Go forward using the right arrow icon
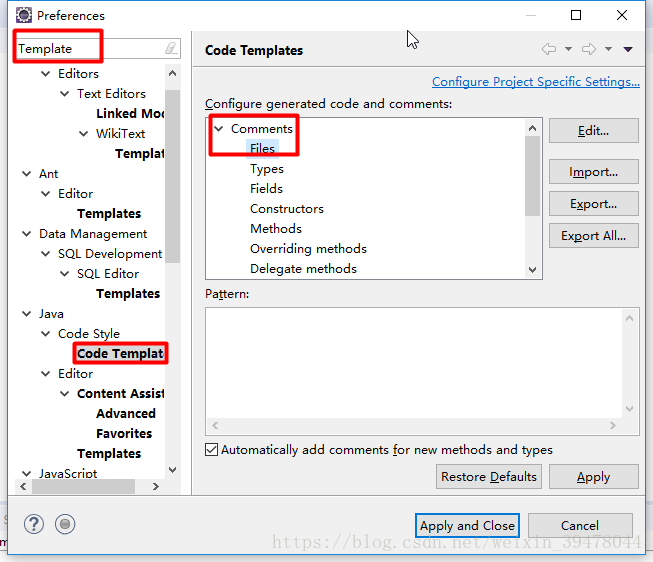 click(589, 49)
